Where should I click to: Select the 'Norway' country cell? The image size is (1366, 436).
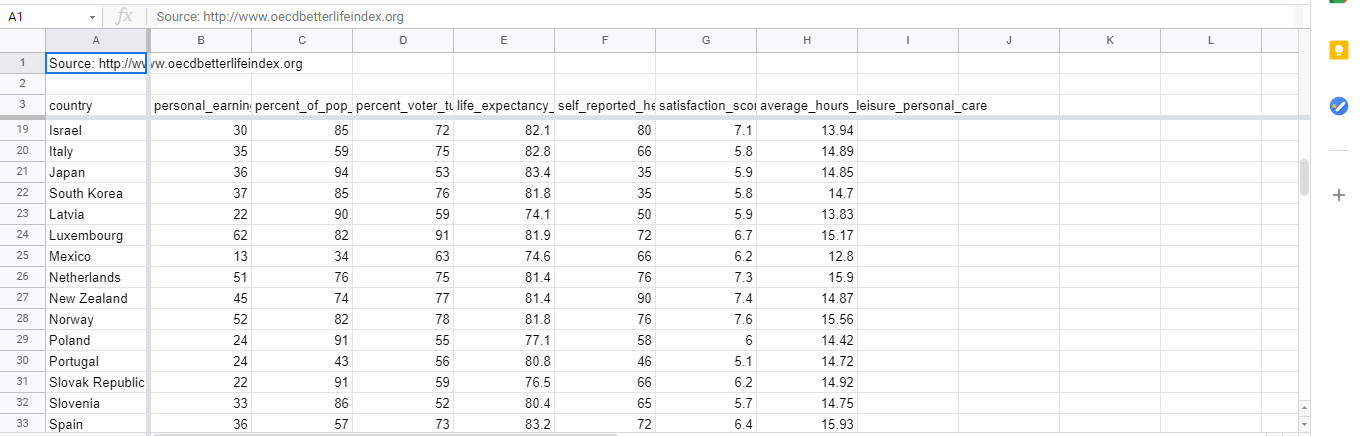click(97, 319)
